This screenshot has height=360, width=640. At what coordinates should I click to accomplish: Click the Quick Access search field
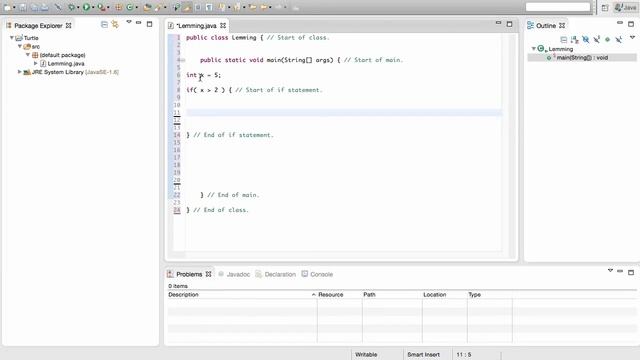pyautogui.click(x=558, y=7)
